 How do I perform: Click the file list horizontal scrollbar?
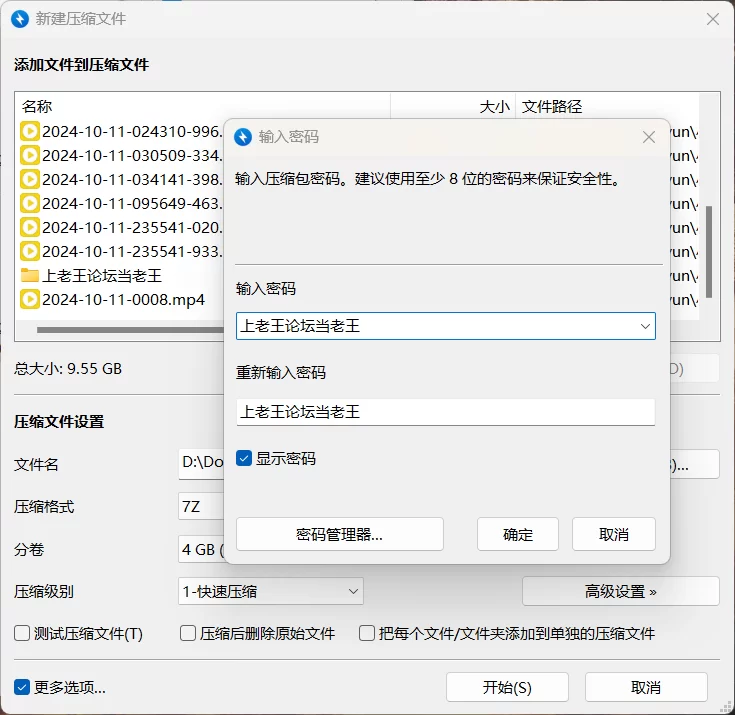click(x=130, y=330)
